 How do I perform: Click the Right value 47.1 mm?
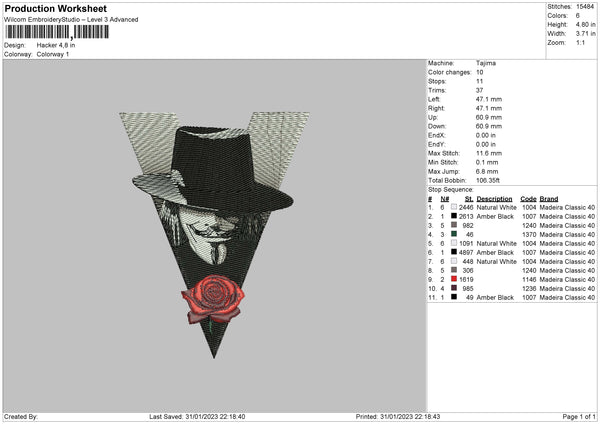click(489, 108)
